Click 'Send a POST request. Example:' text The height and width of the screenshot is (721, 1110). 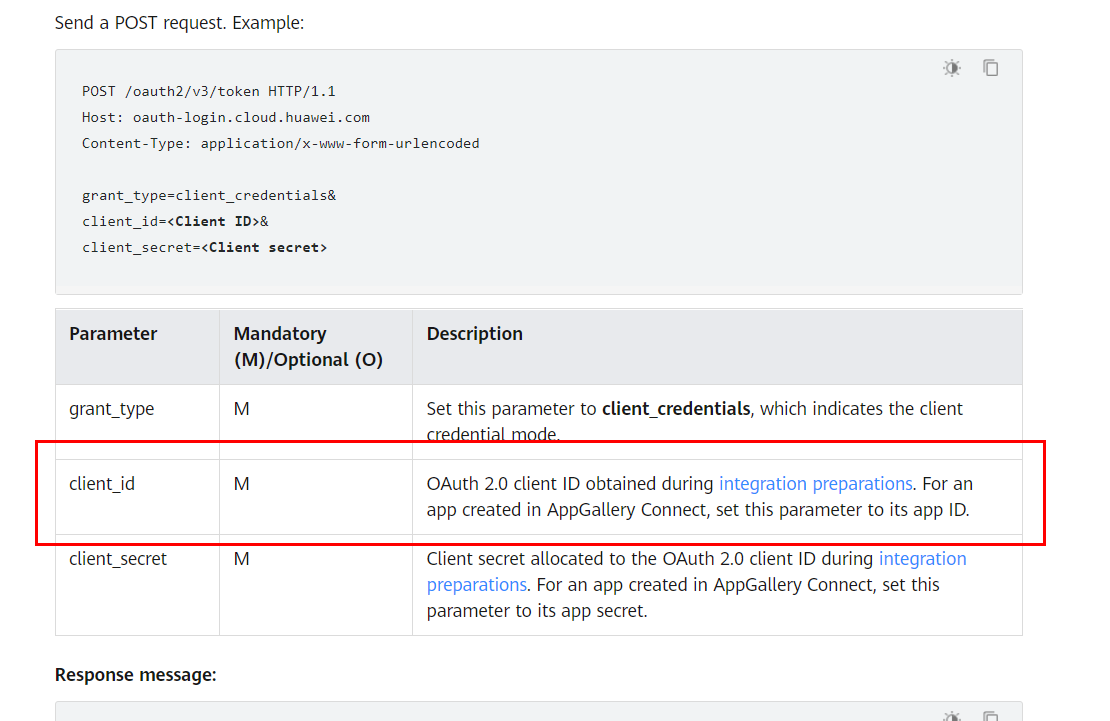(x=180, y=23)
